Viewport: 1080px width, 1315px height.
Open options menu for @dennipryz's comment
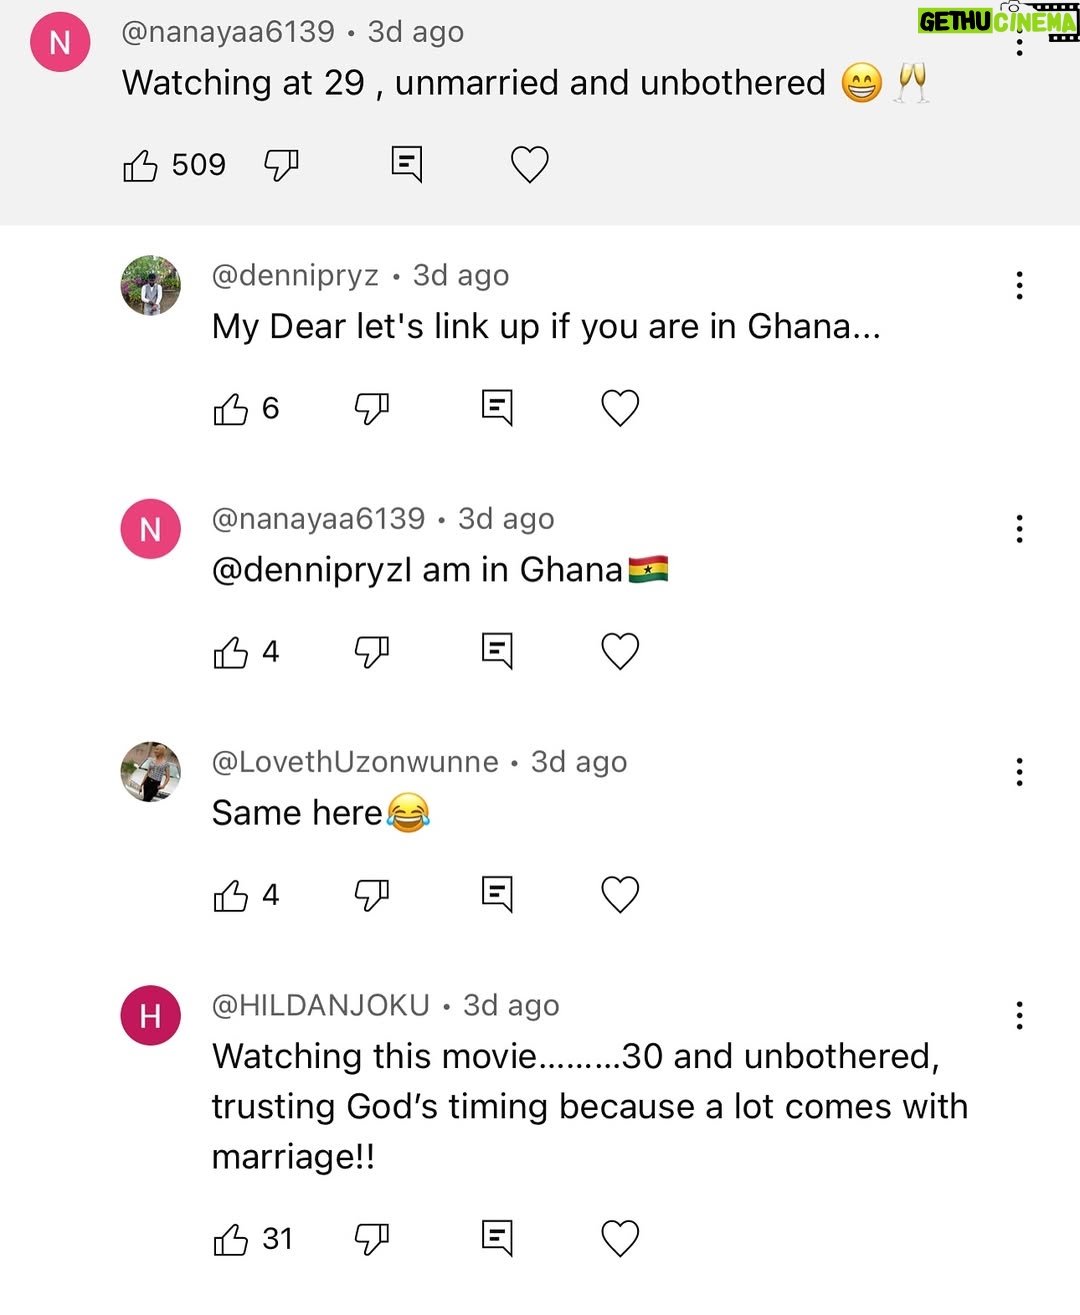(1019, 285)
